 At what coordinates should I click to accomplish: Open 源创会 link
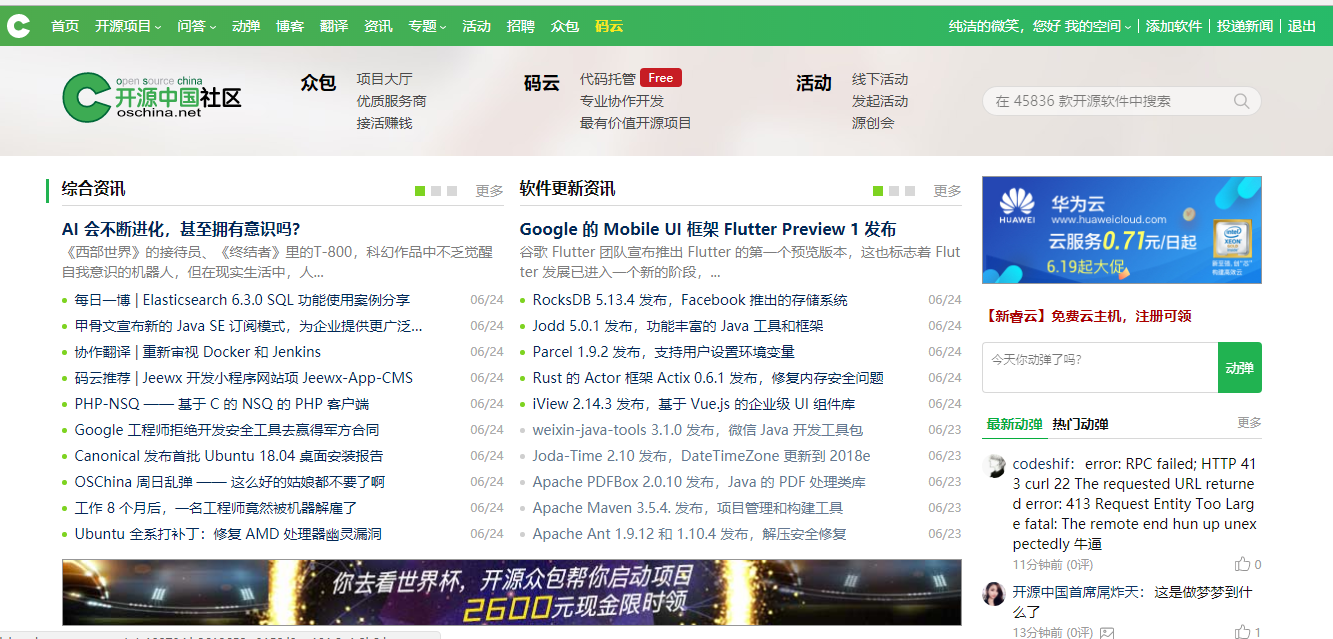[x=873, y=123]
